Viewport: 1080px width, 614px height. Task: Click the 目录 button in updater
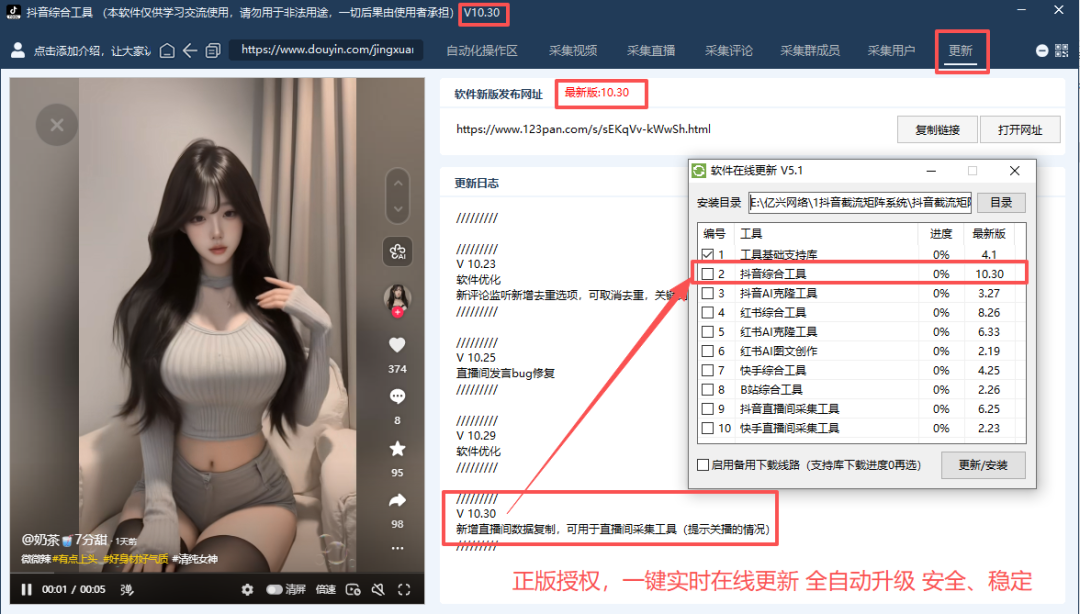(x=1001, y=202)
